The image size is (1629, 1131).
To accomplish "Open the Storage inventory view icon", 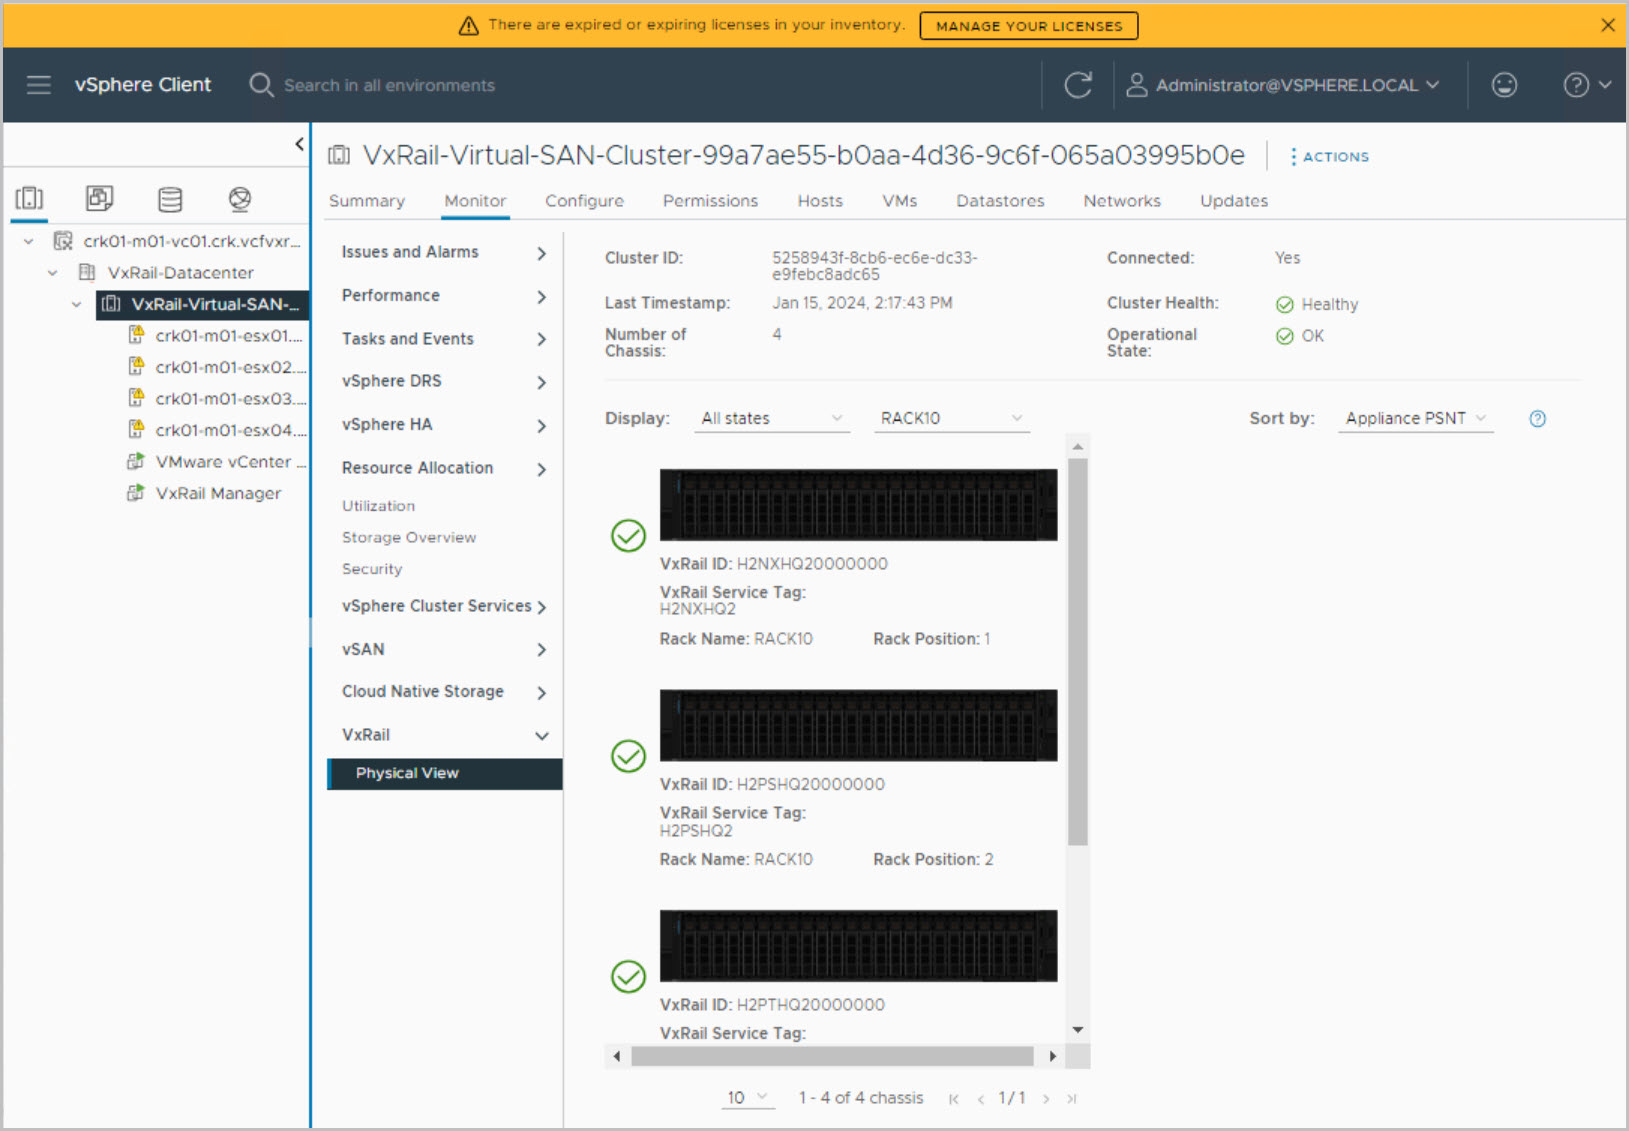I will click(x=170, y=199).
